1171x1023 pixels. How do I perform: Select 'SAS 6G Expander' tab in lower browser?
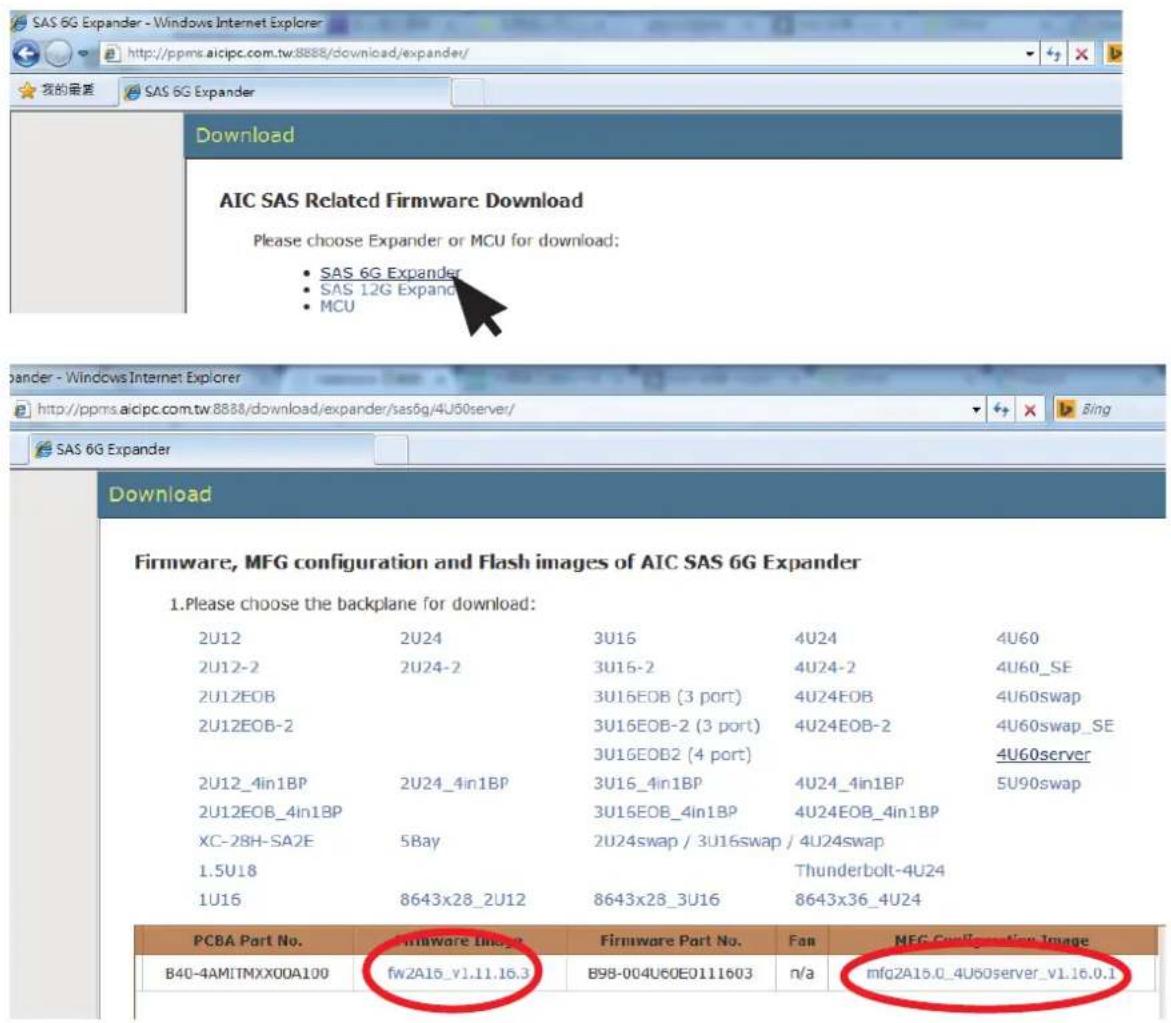202,450
